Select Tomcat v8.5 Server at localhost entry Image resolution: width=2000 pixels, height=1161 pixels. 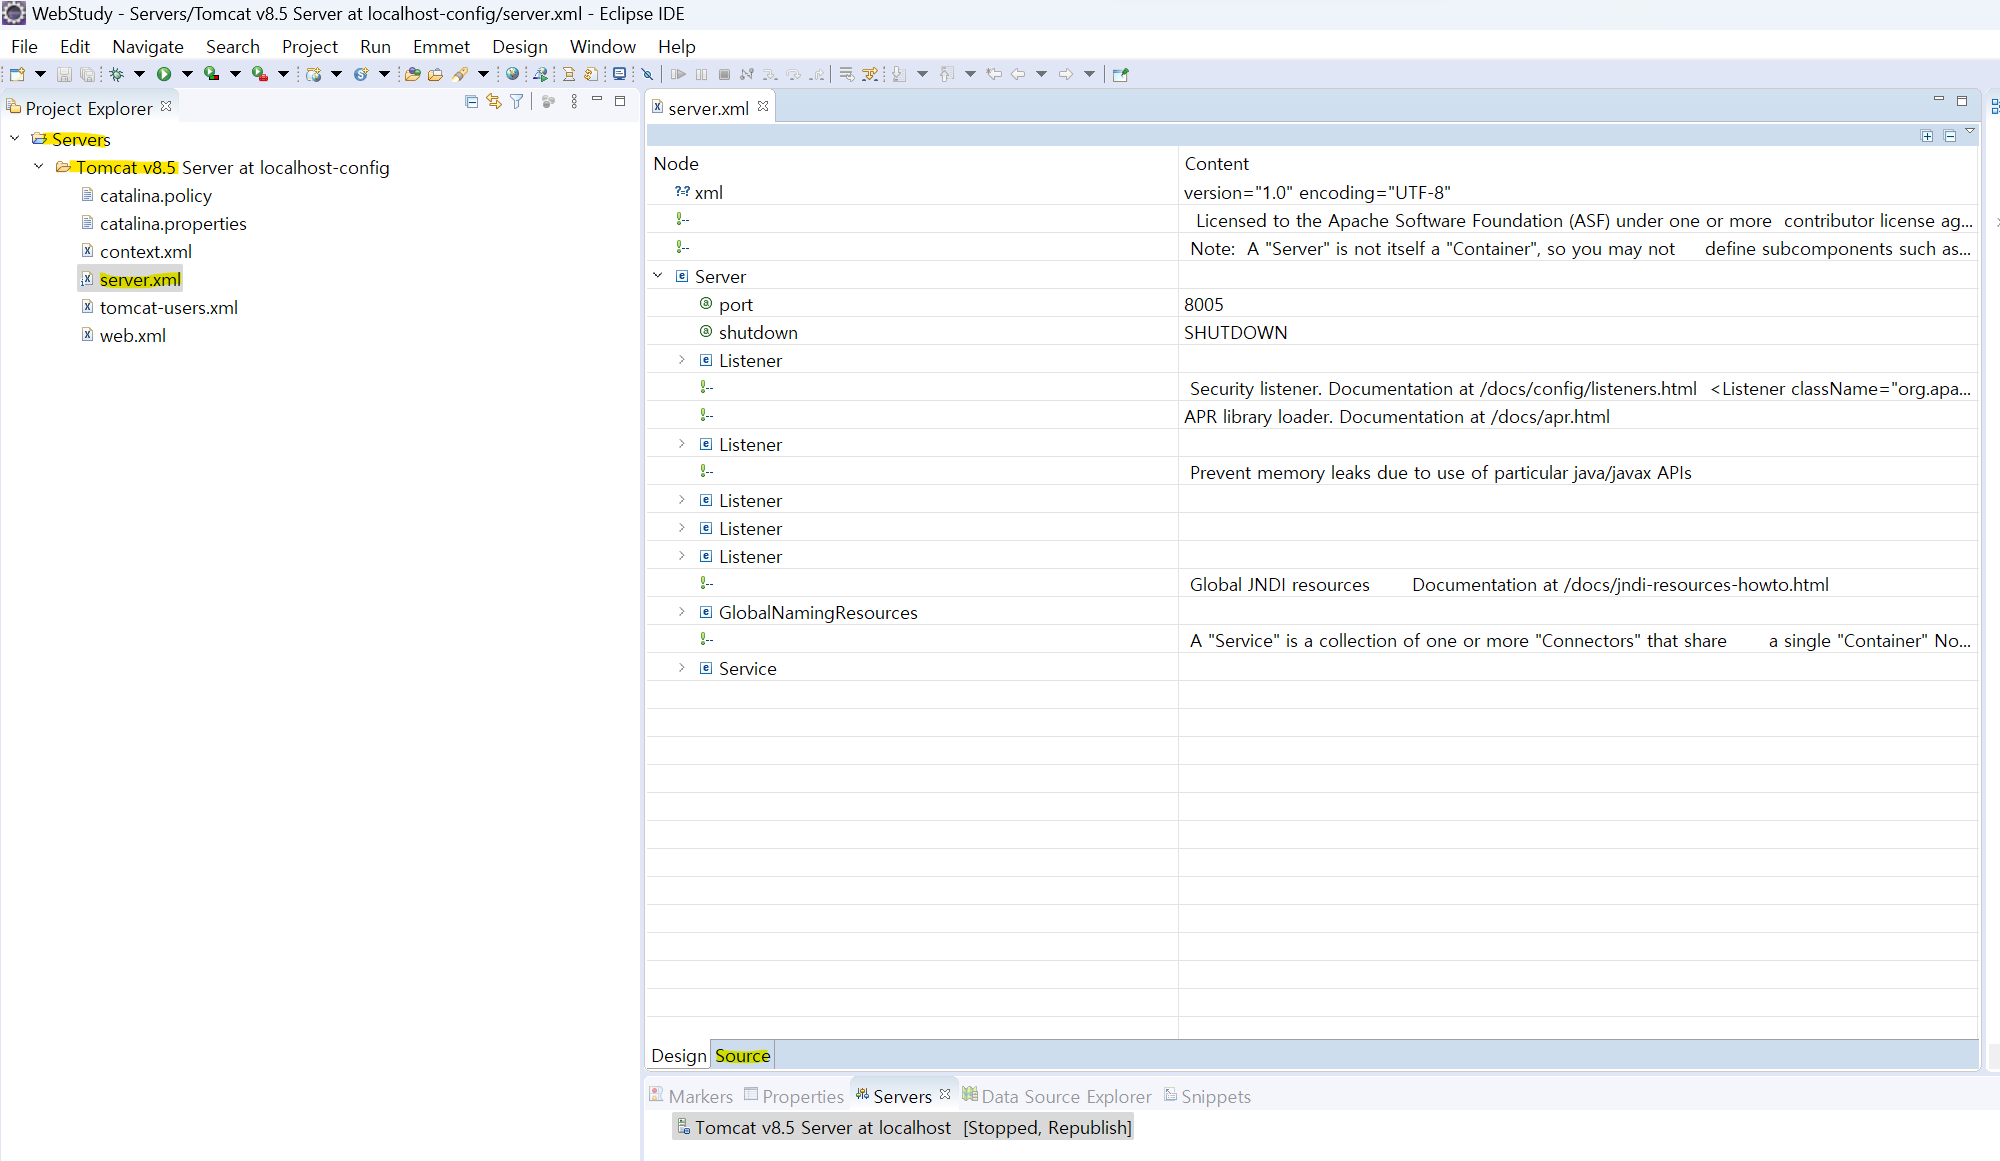(x=822, y=1128)
